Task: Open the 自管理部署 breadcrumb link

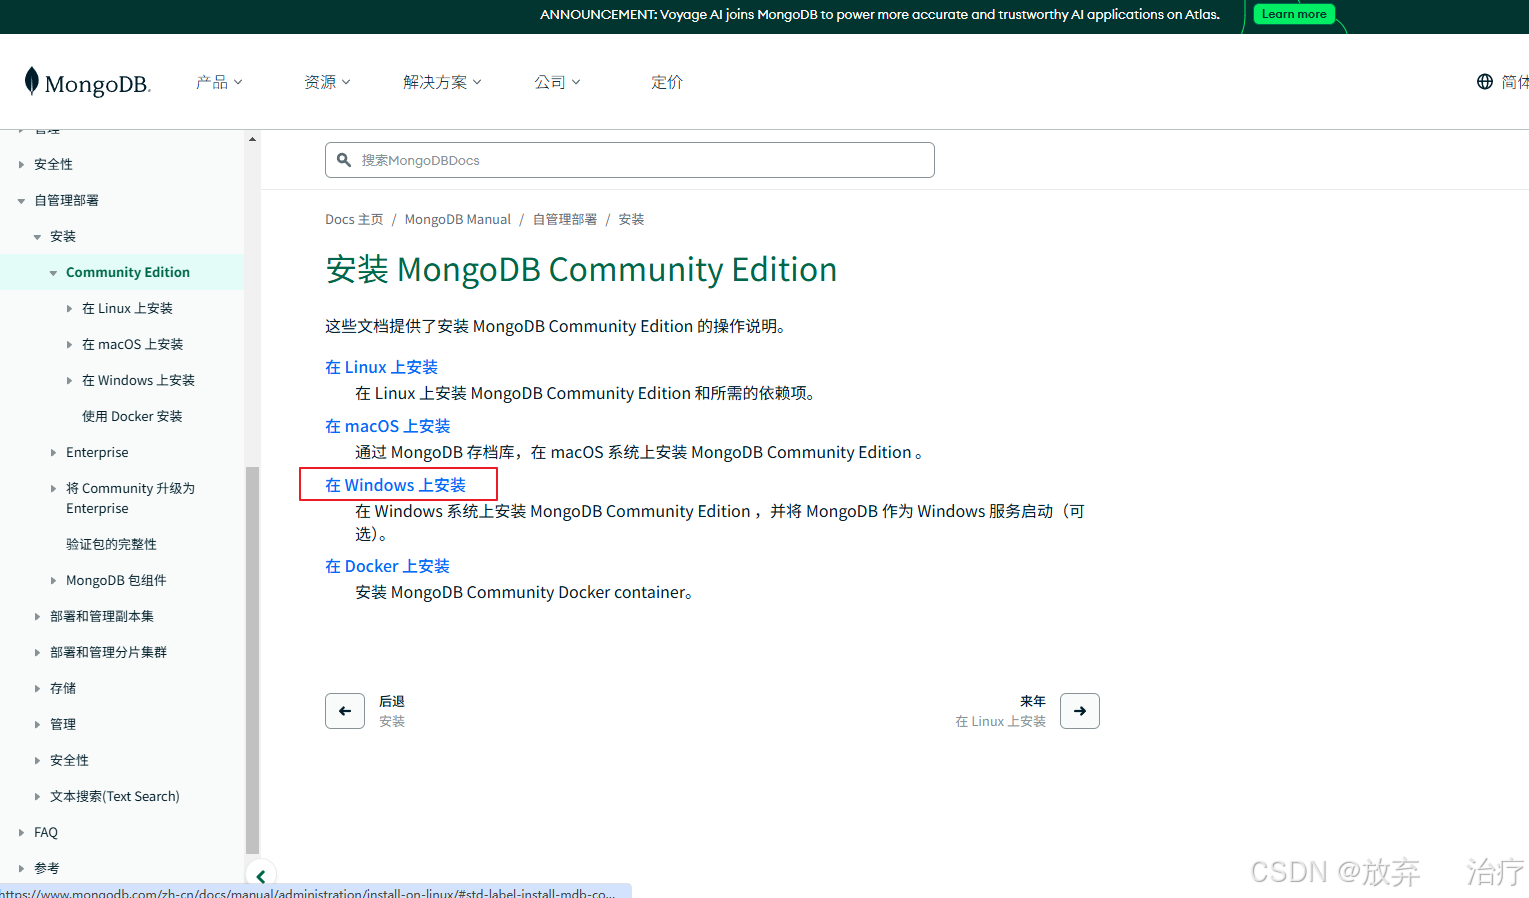Action: point(565,219)
